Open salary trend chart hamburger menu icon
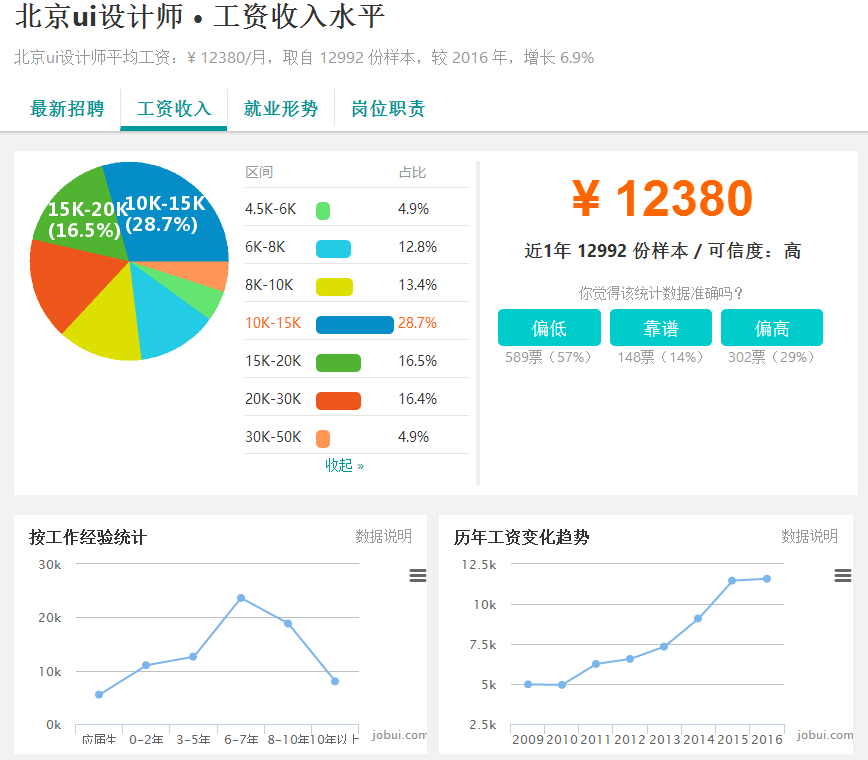Image resolution: width=868 pixels, height=760 pixels. coord(843,576)
